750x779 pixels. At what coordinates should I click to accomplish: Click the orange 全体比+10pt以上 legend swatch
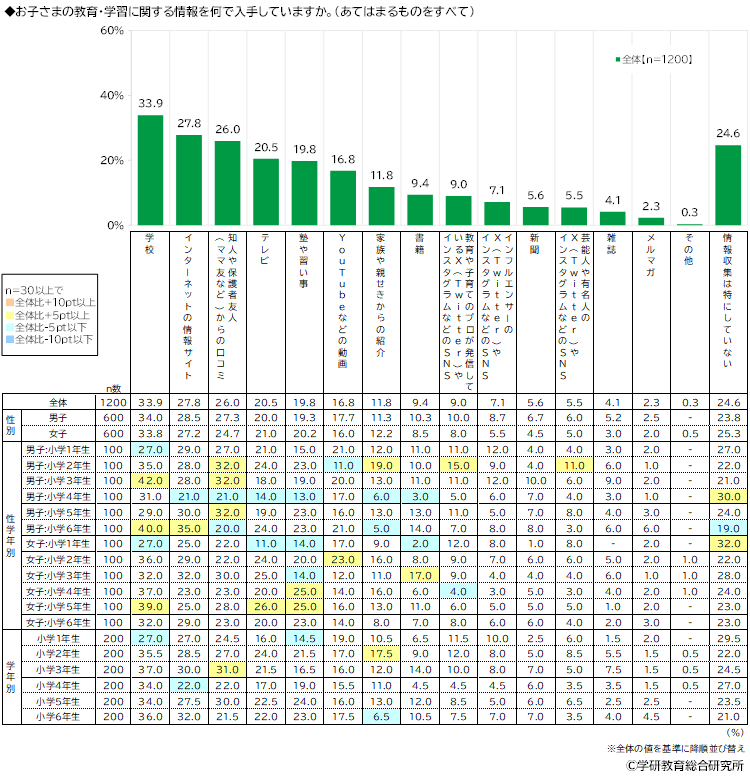point(8,301)
